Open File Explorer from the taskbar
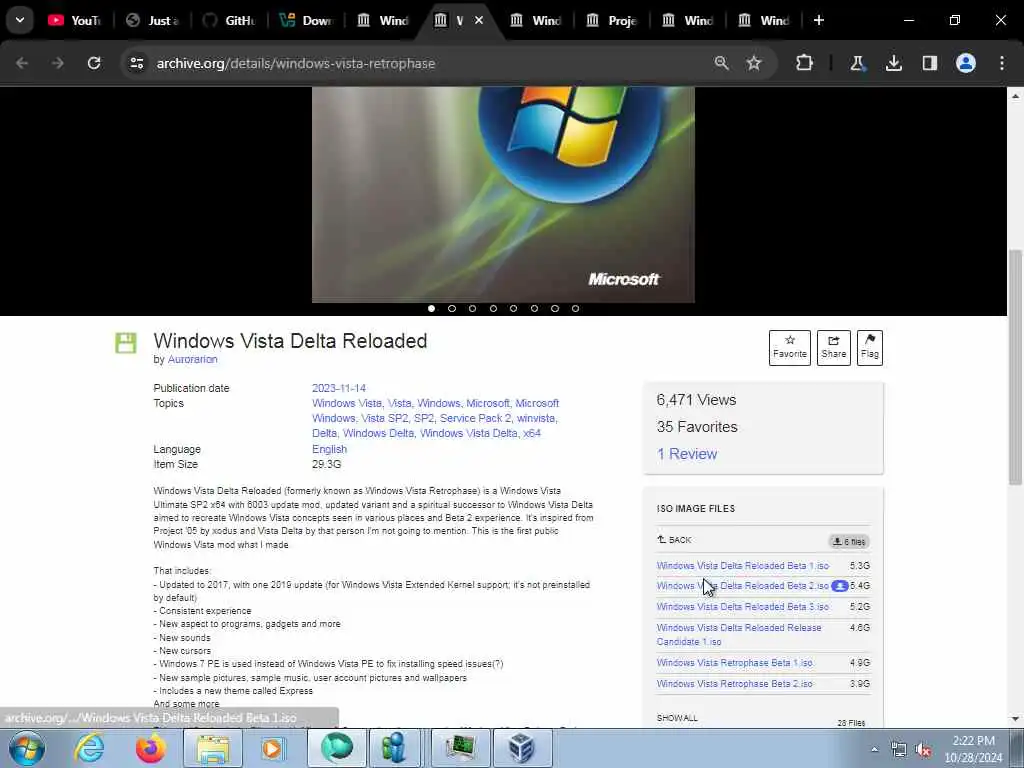1024x768 pixels. tap(213, 748)
